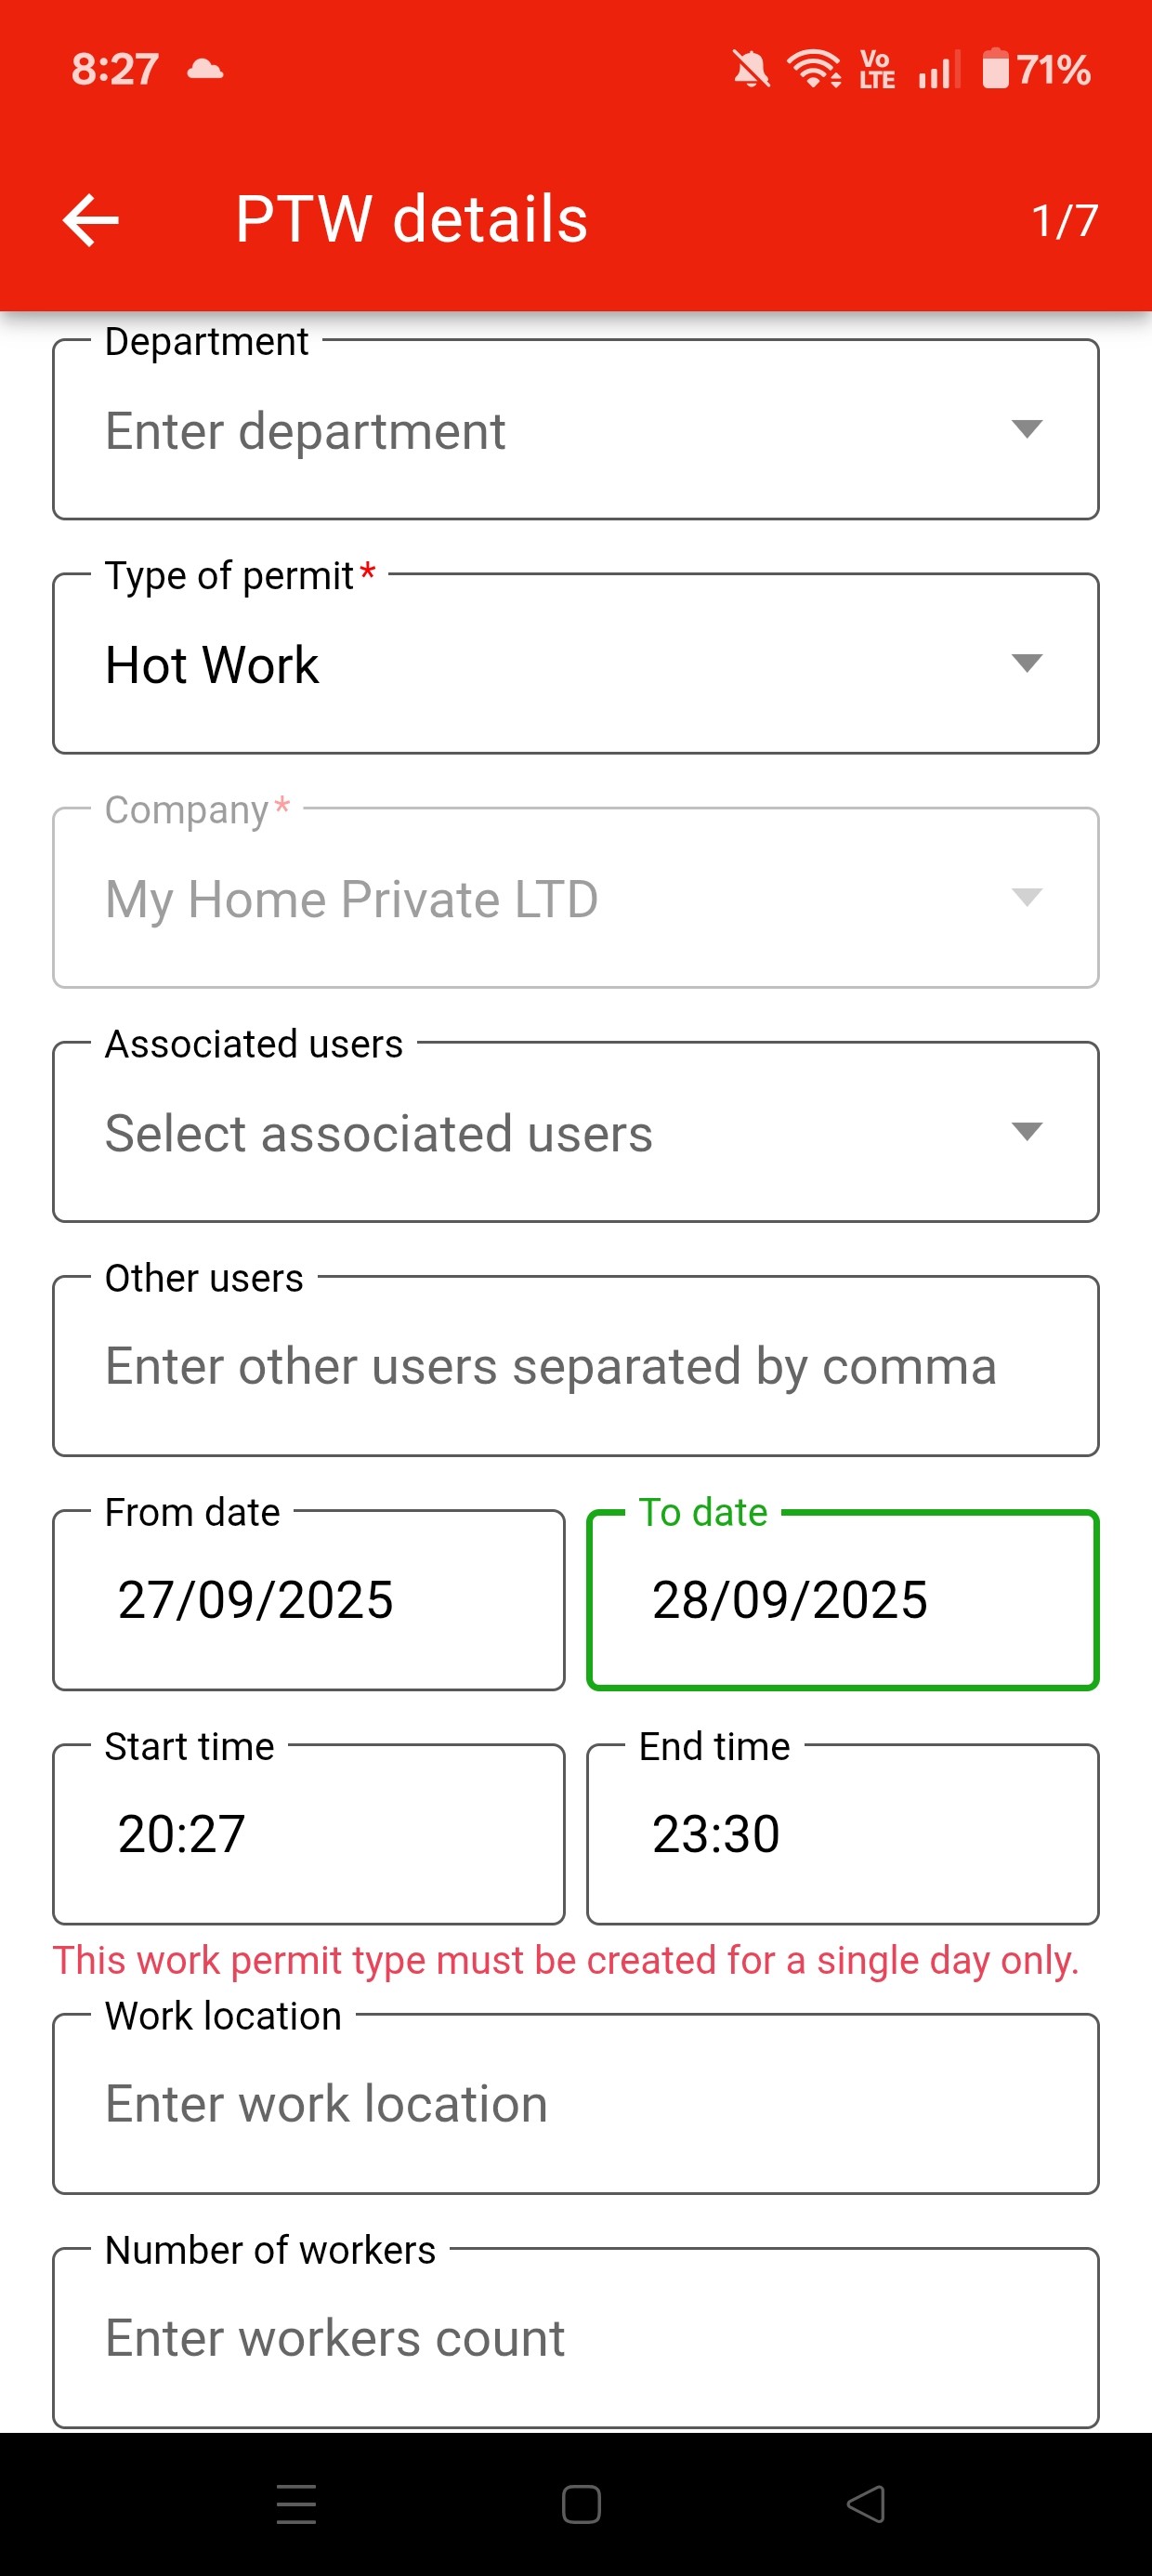Tap the cloud icon in status bar

[205, 69]
